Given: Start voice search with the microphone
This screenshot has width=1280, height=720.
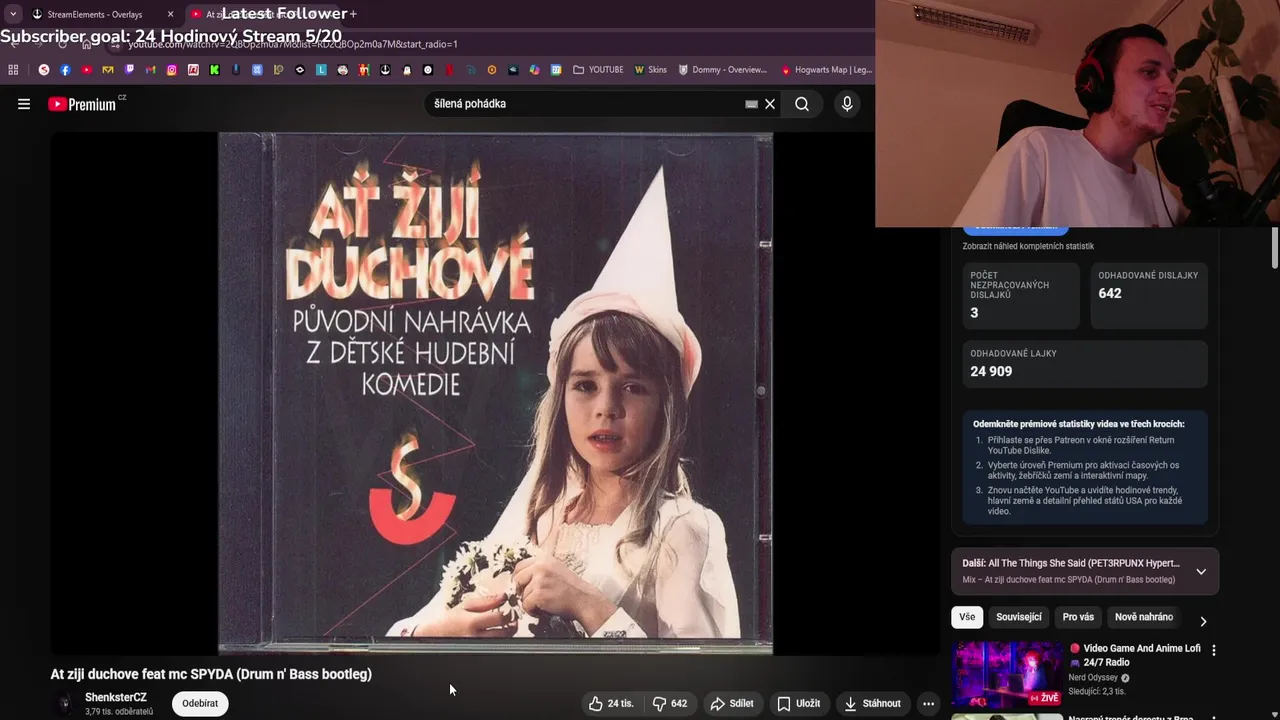Looking at the screenshot, I should [847, 104].
